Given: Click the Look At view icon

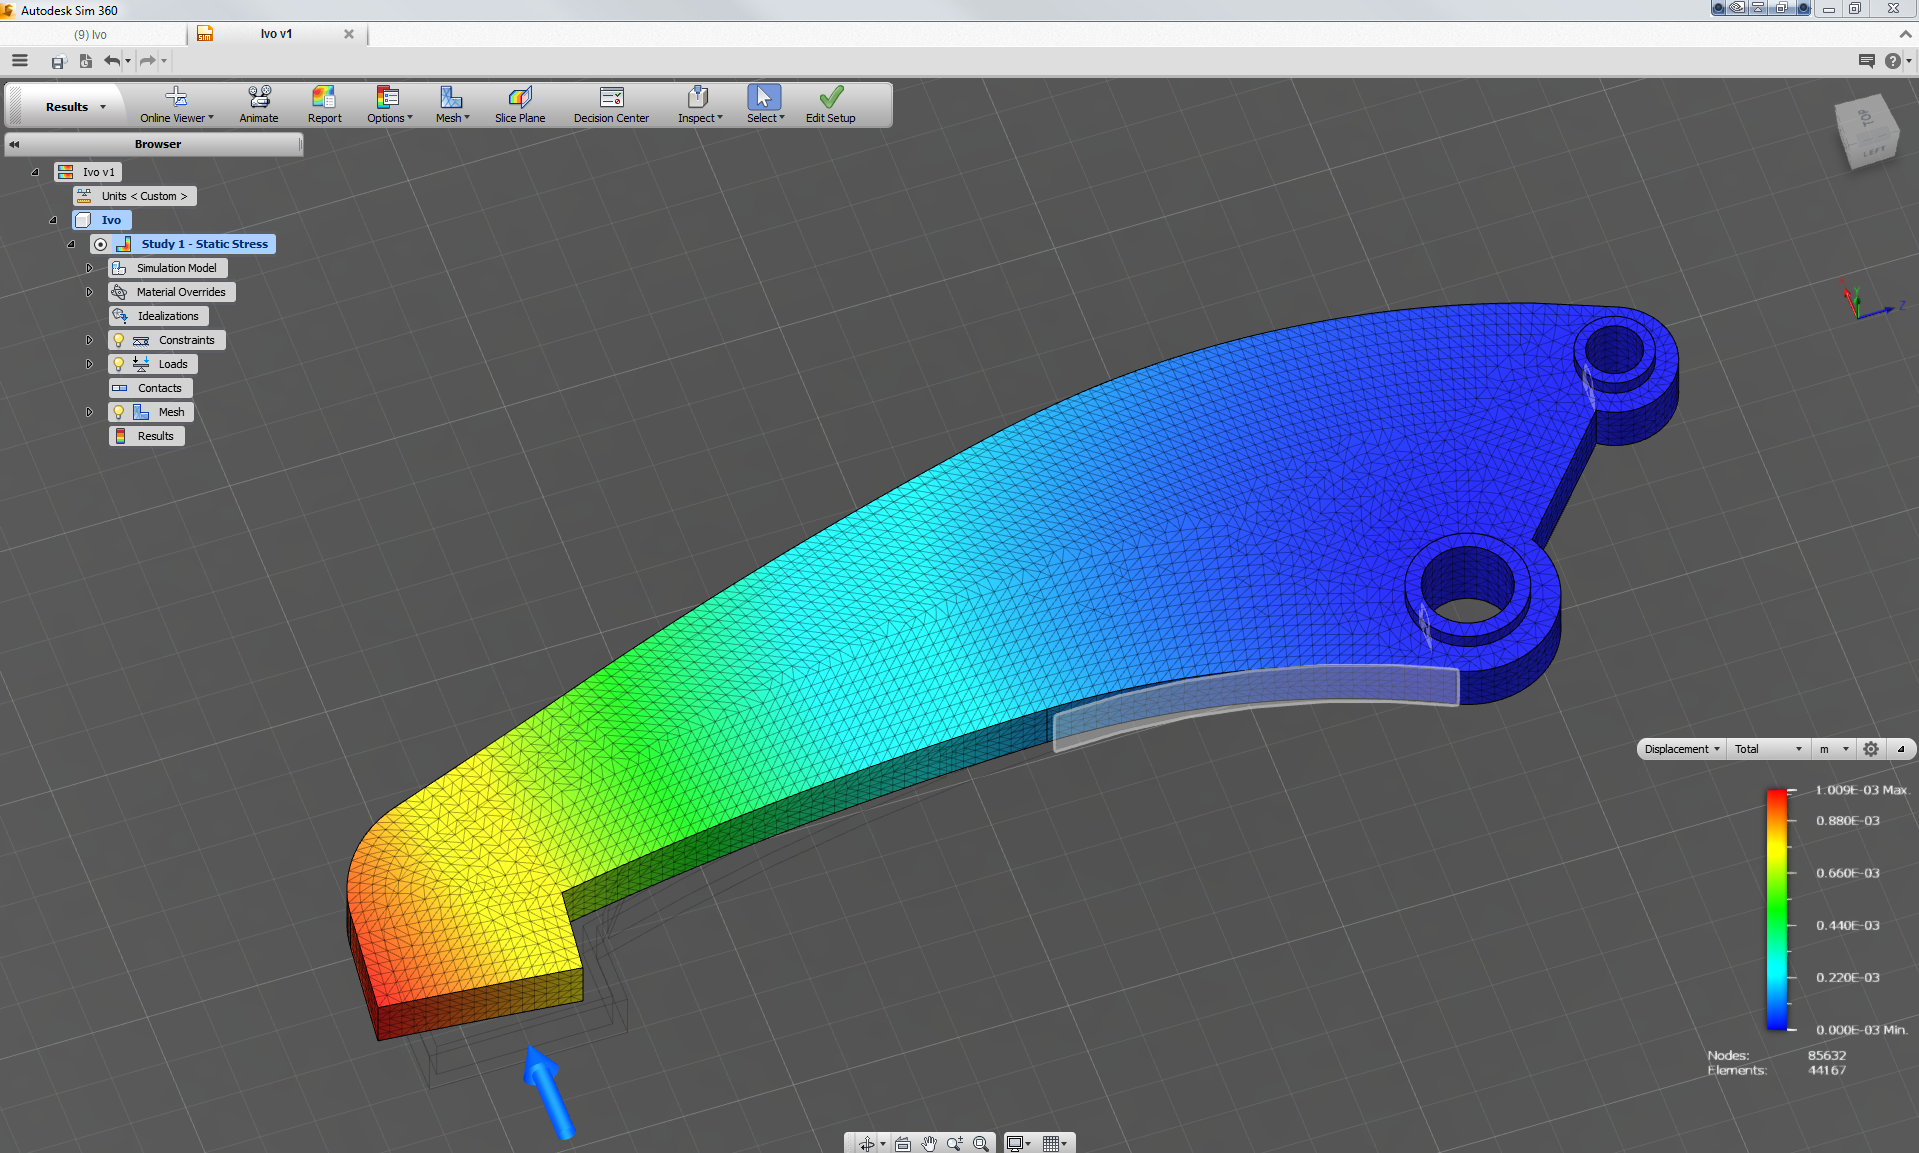Looking at the screenshot, I should click(903, 1143).
